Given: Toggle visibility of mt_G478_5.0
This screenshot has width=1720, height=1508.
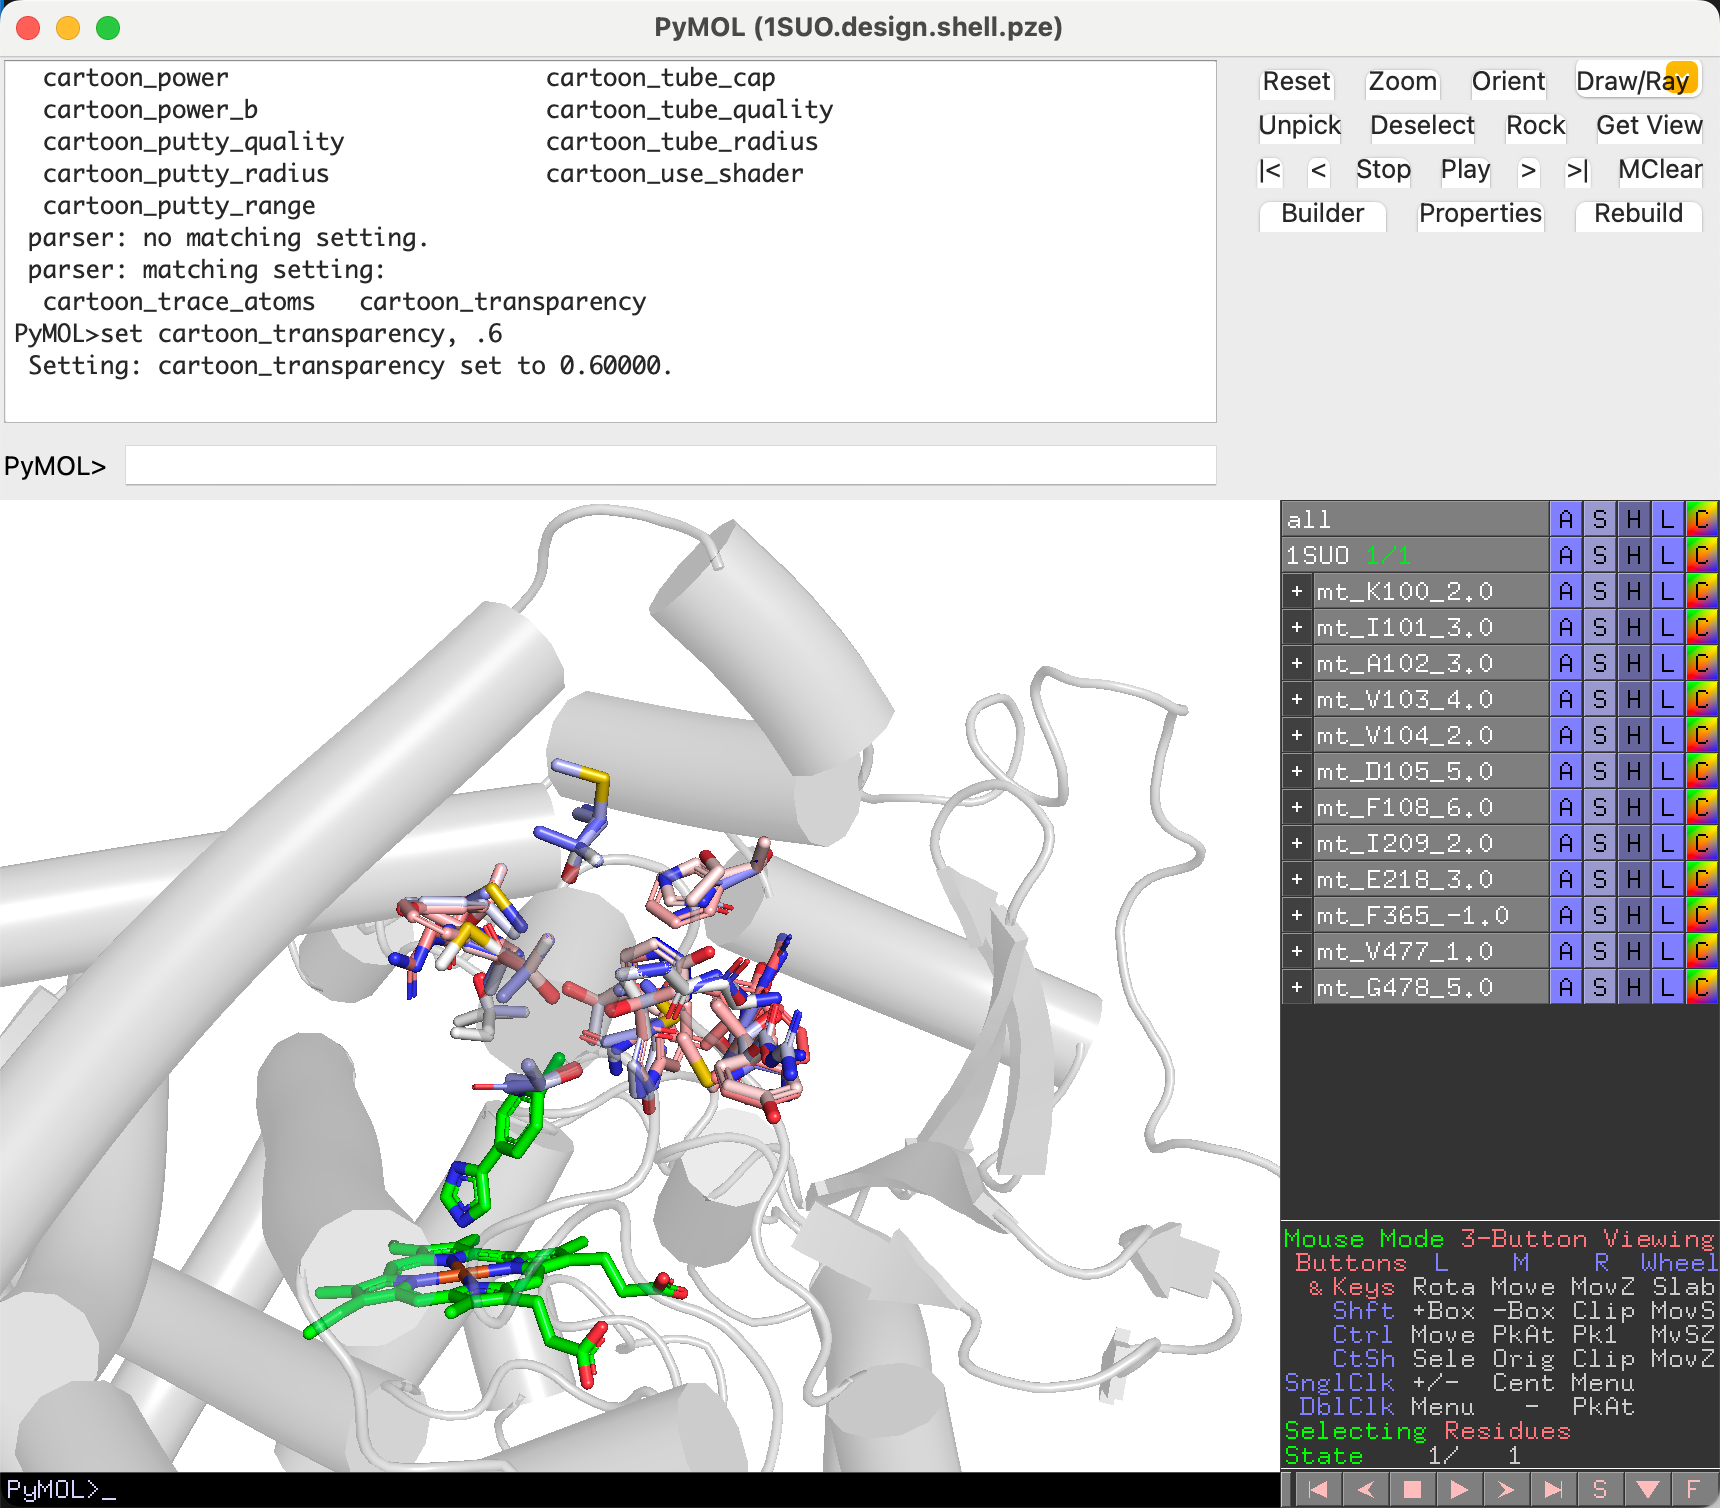Looking at the screenshot, I should 1430,987.
